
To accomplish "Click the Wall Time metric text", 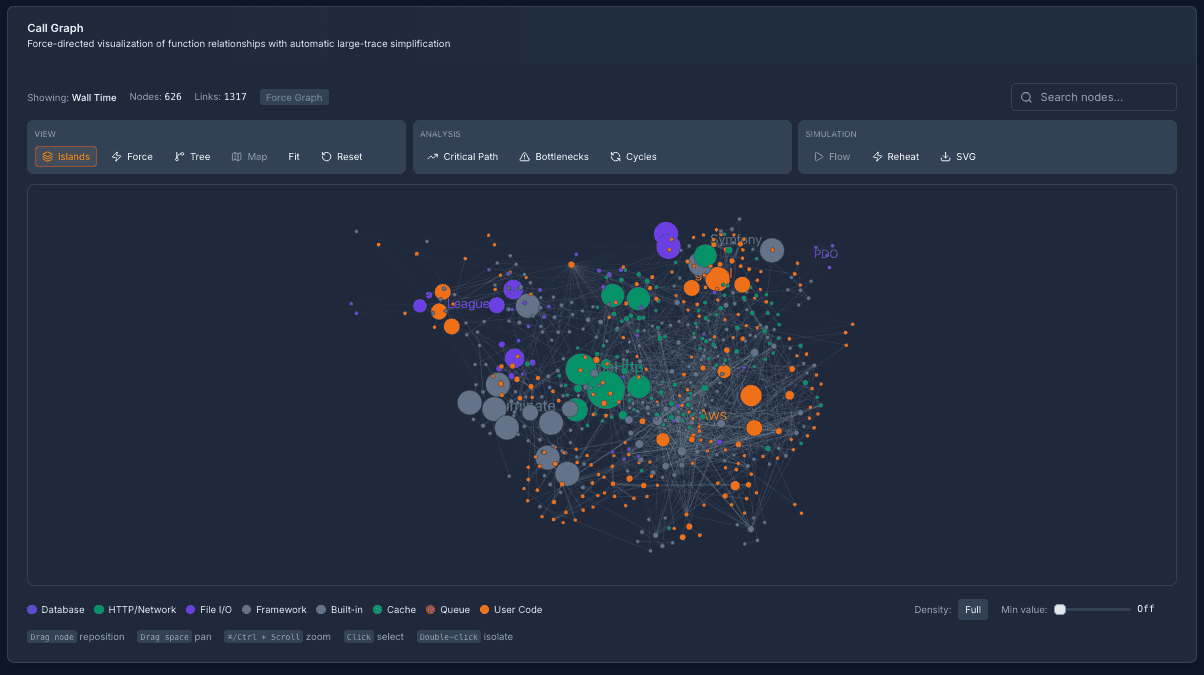I will [94, 97].
